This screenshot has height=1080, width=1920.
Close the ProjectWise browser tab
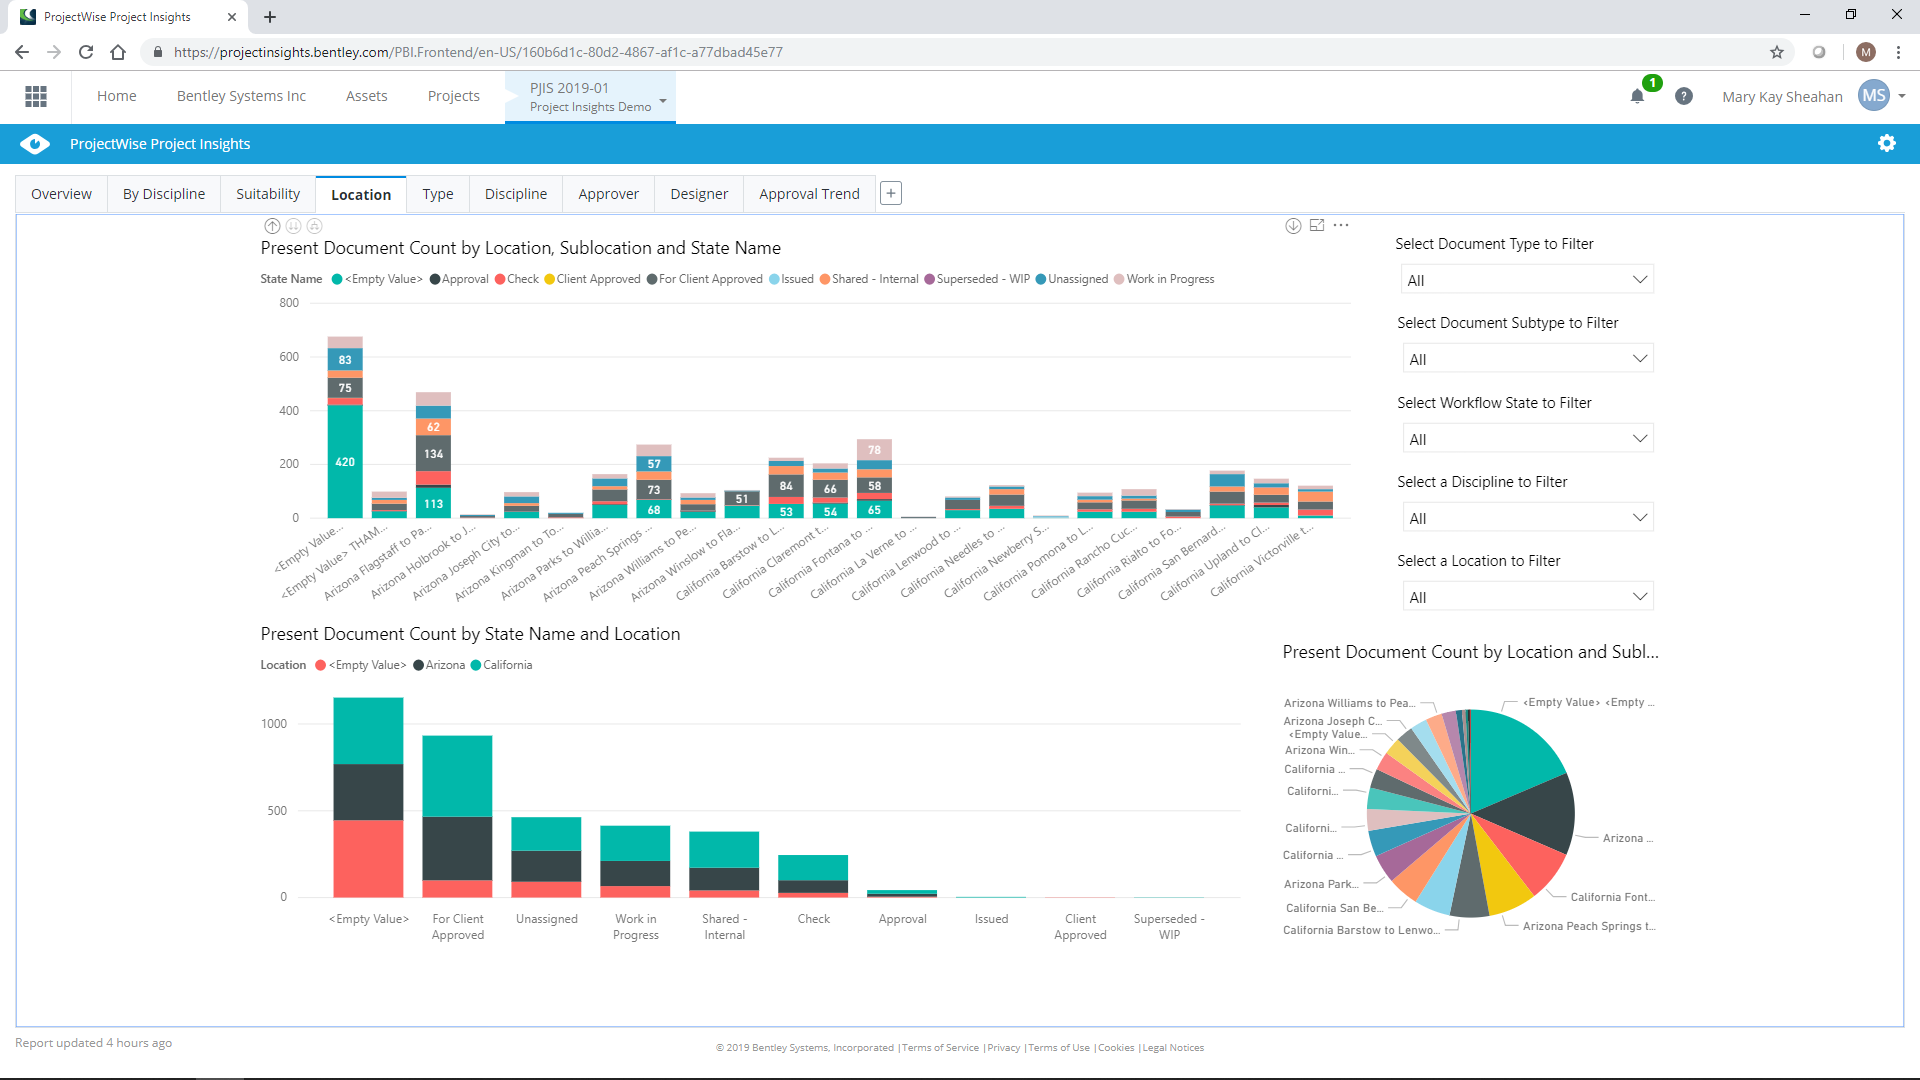pyautogui.click(x=232, y=17)
